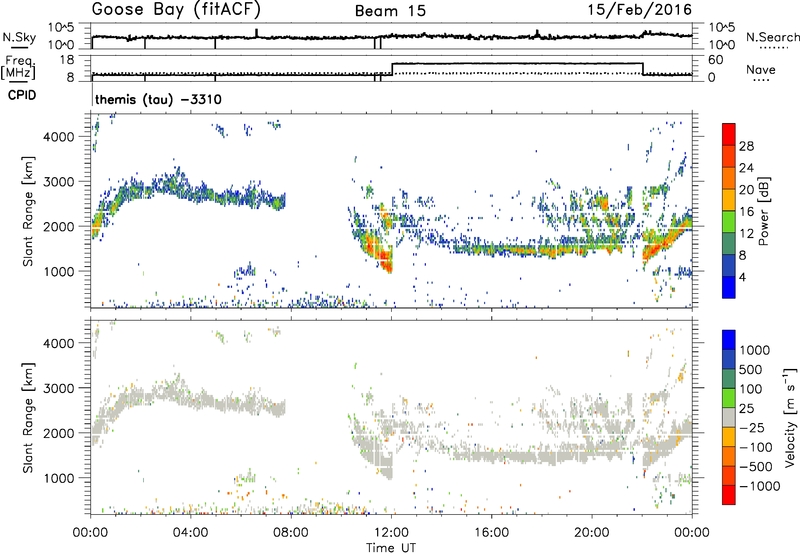Select the 'Time UT' axis title
This screenshot has height=554, width=800.
point(391,548)
